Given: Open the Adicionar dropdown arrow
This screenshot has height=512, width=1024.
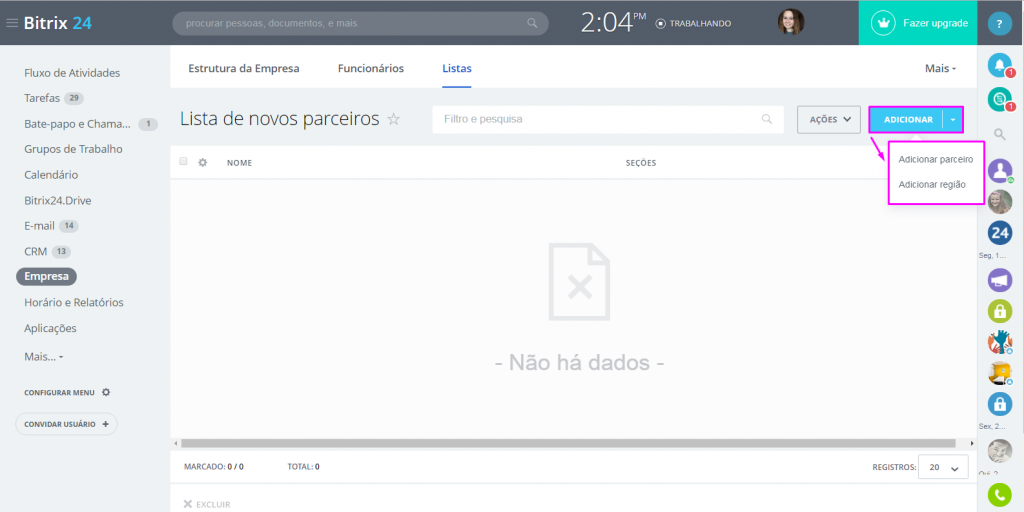Looking at the screenshot, I should pos(953,120).
